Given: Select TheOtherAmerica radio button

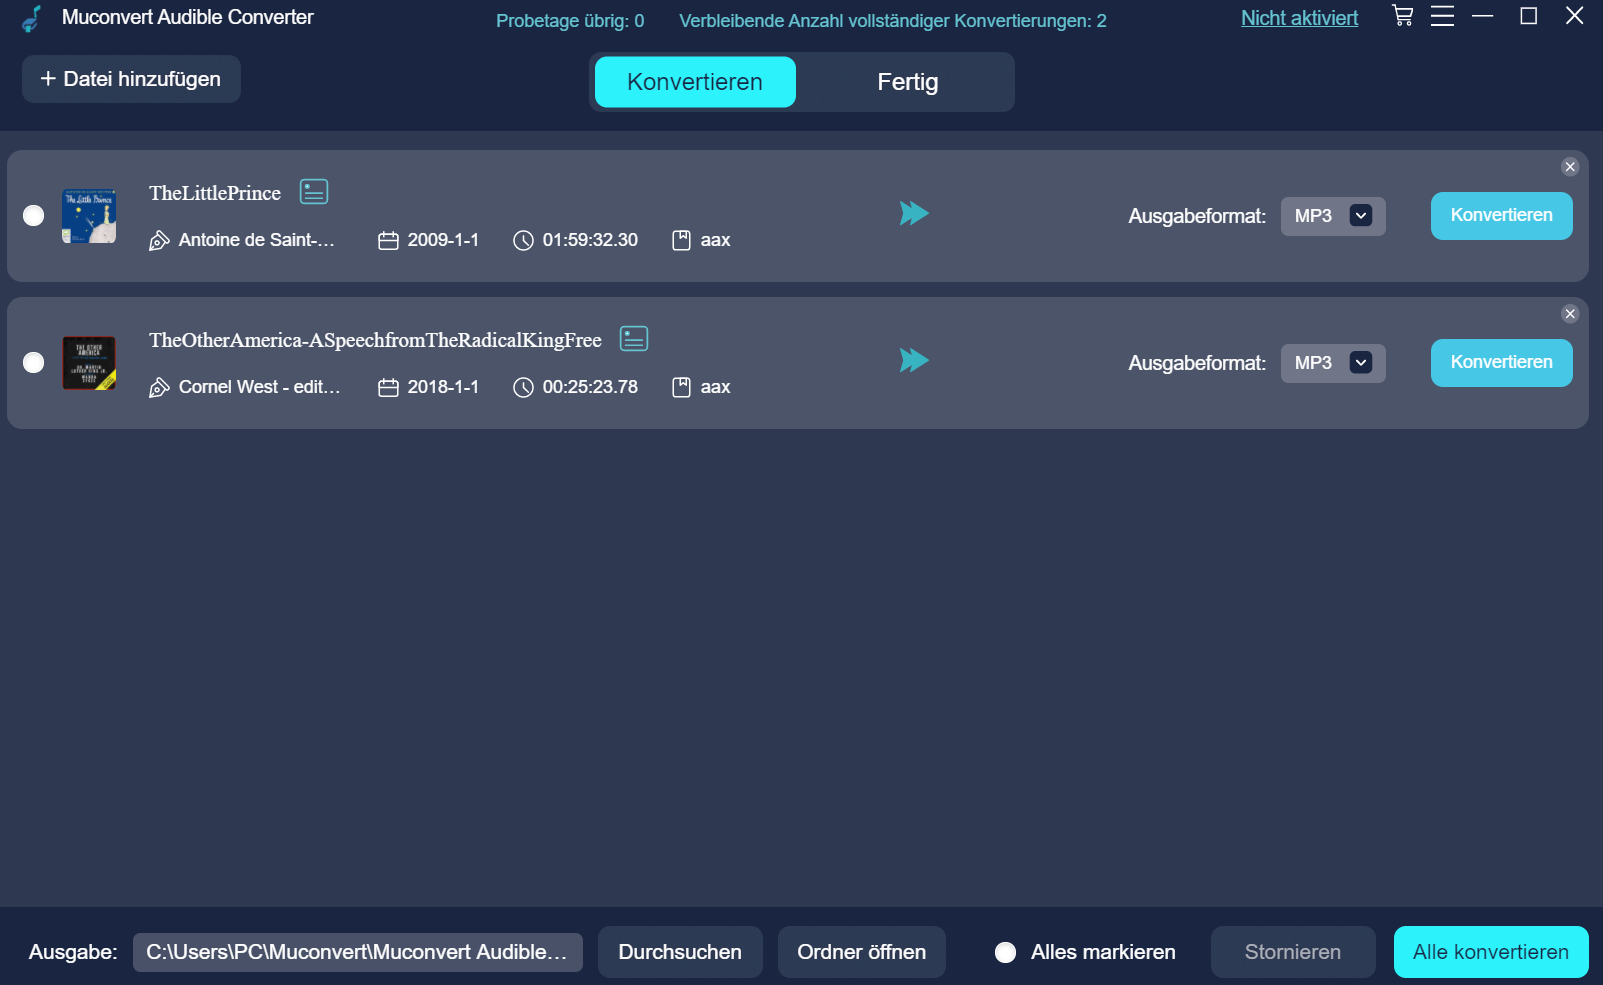Looking at the screenshot, I should tap(34, 362).
